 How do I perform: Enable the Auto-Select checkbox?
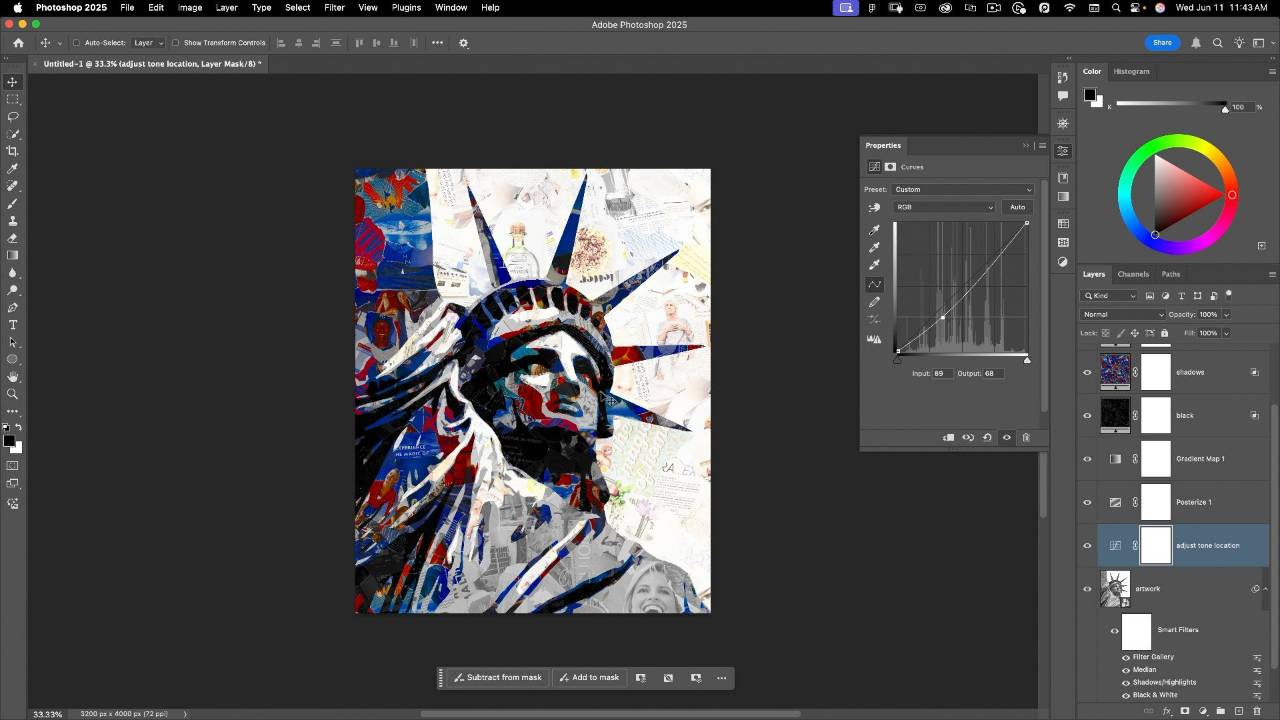[x=76, y=43]
